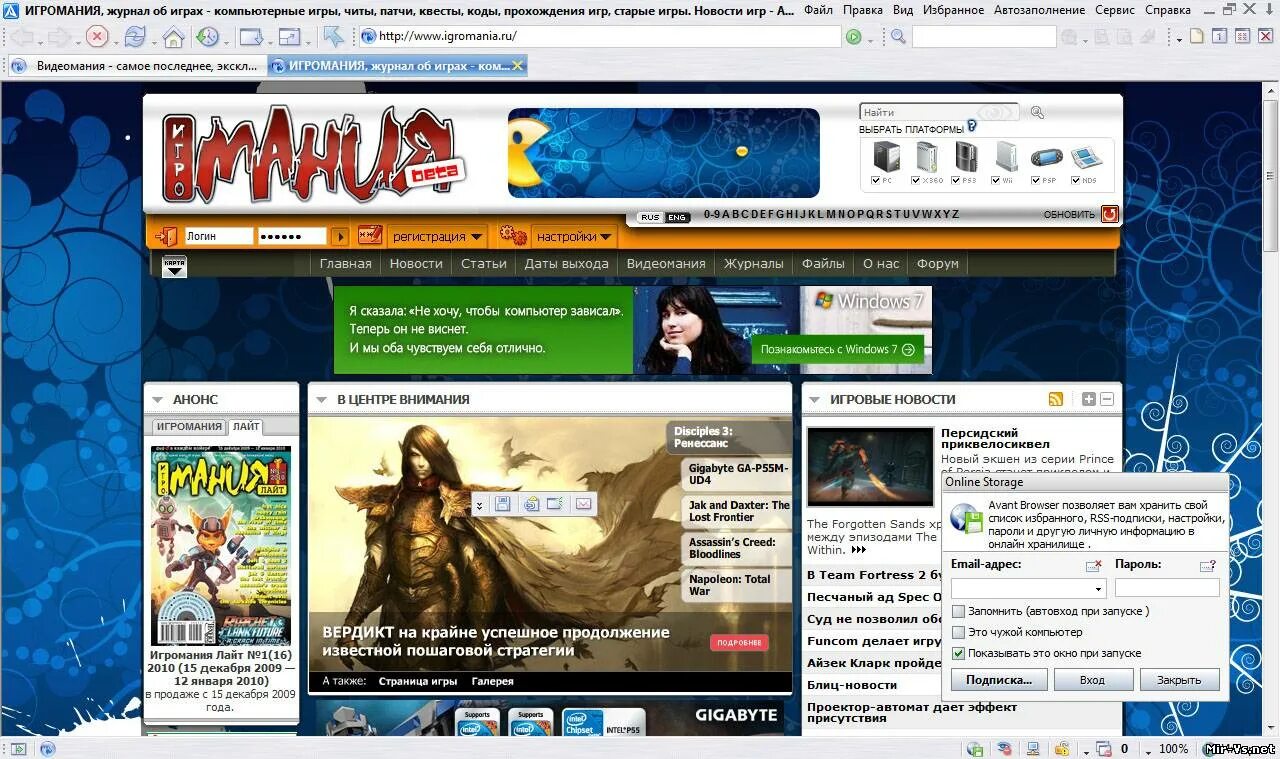Click the Gigabyte GA-P55M-UD4 thumbnail entry
Image resolution: width=1280 pixels, height=759 pixels.
[736, 474]
